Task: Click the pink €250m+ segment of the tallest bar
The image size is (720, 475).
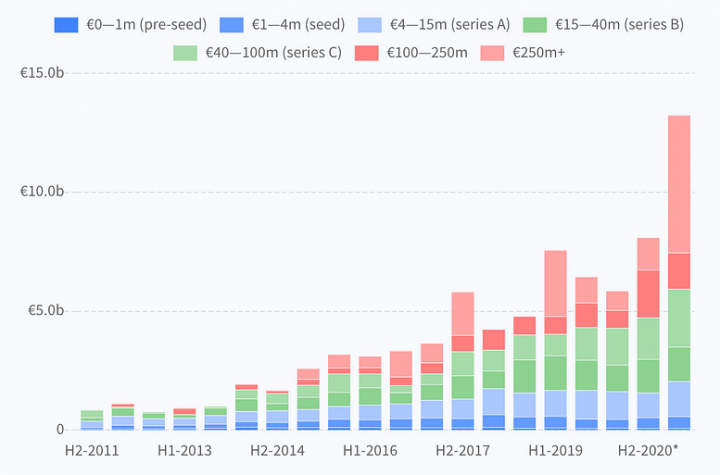Action: tap(679, 184)
